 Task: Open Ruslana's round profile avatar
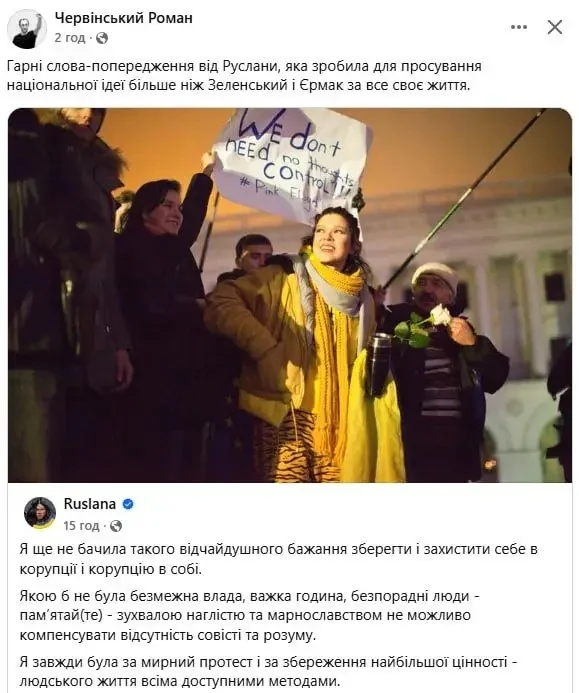click(40, 513)
